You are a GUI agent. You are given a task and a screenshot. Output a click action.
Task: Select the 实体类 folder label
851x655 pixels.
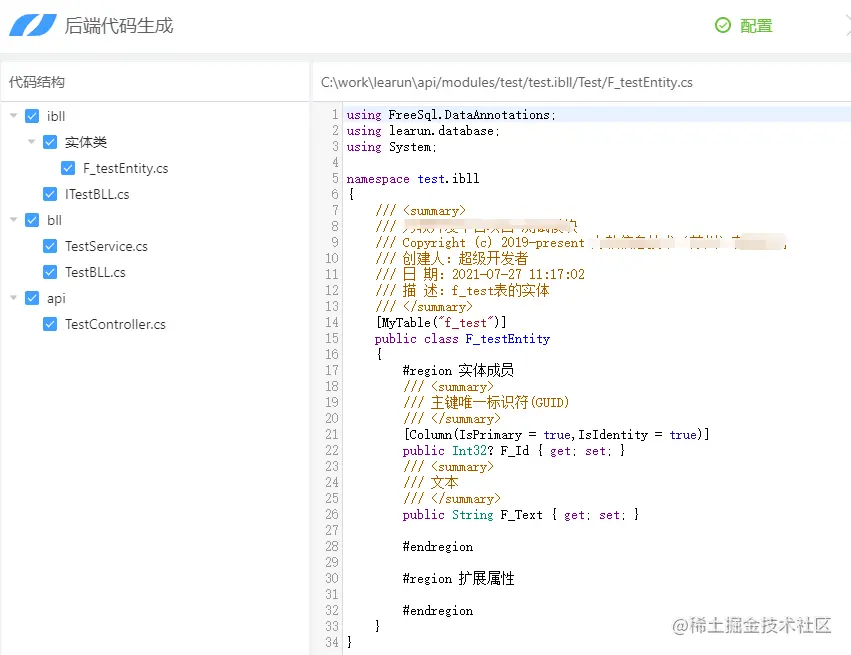click(x=86, y=142)
